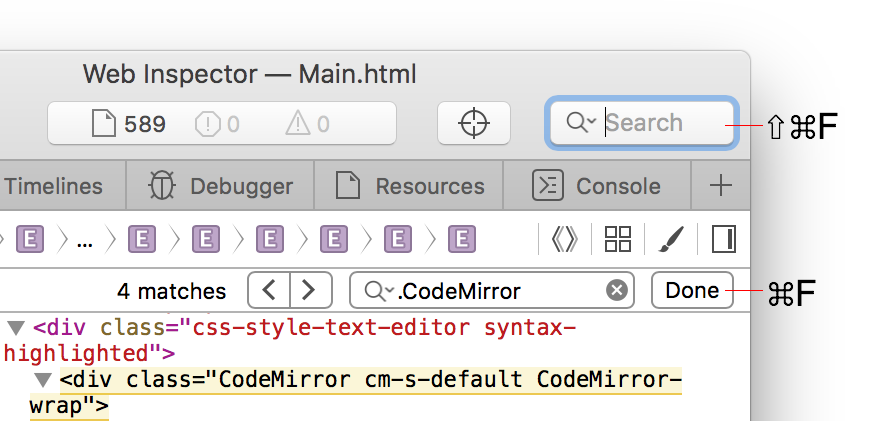The height and width of the screenshot is (421, 879).
Task: Select the leftmost E element breadcrumb
Action: tap(30, 239)
